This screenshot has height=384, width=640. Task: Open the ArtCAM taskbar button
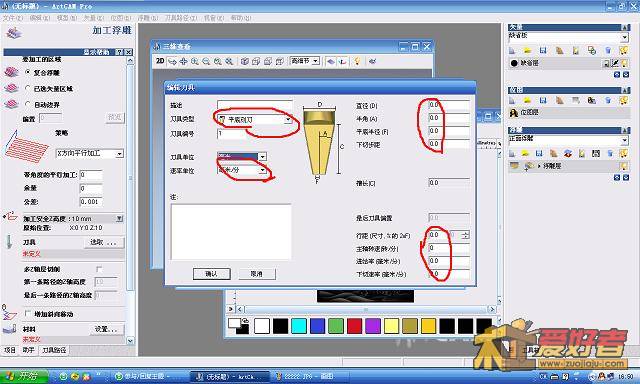(x=230, y=377)
